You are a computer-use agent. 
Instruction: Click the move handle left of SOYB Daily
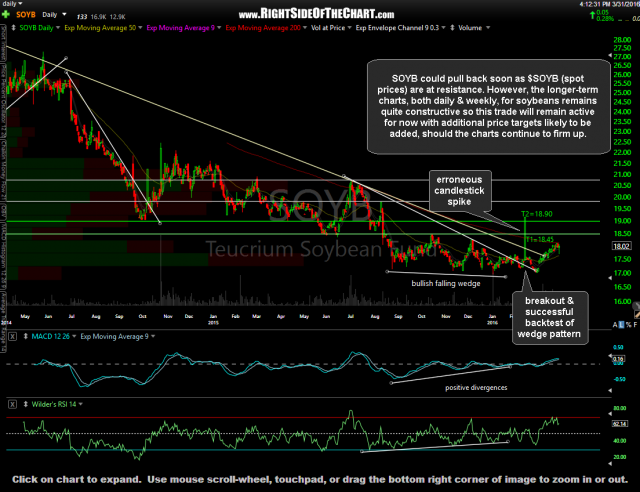(x=13, y=28)
